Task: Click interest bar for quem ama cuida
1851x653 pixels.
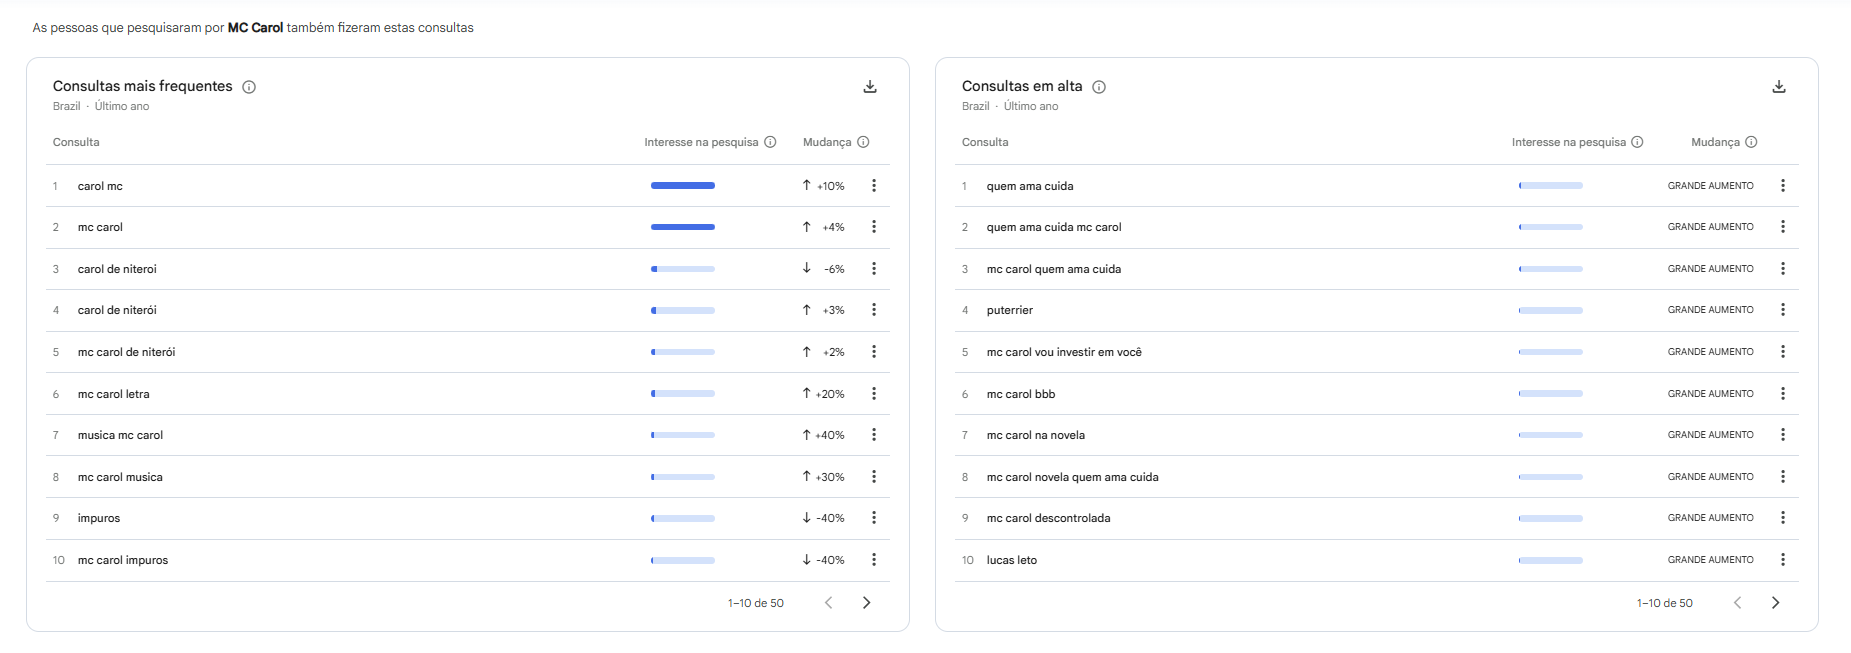Action: pos(1551,186)
